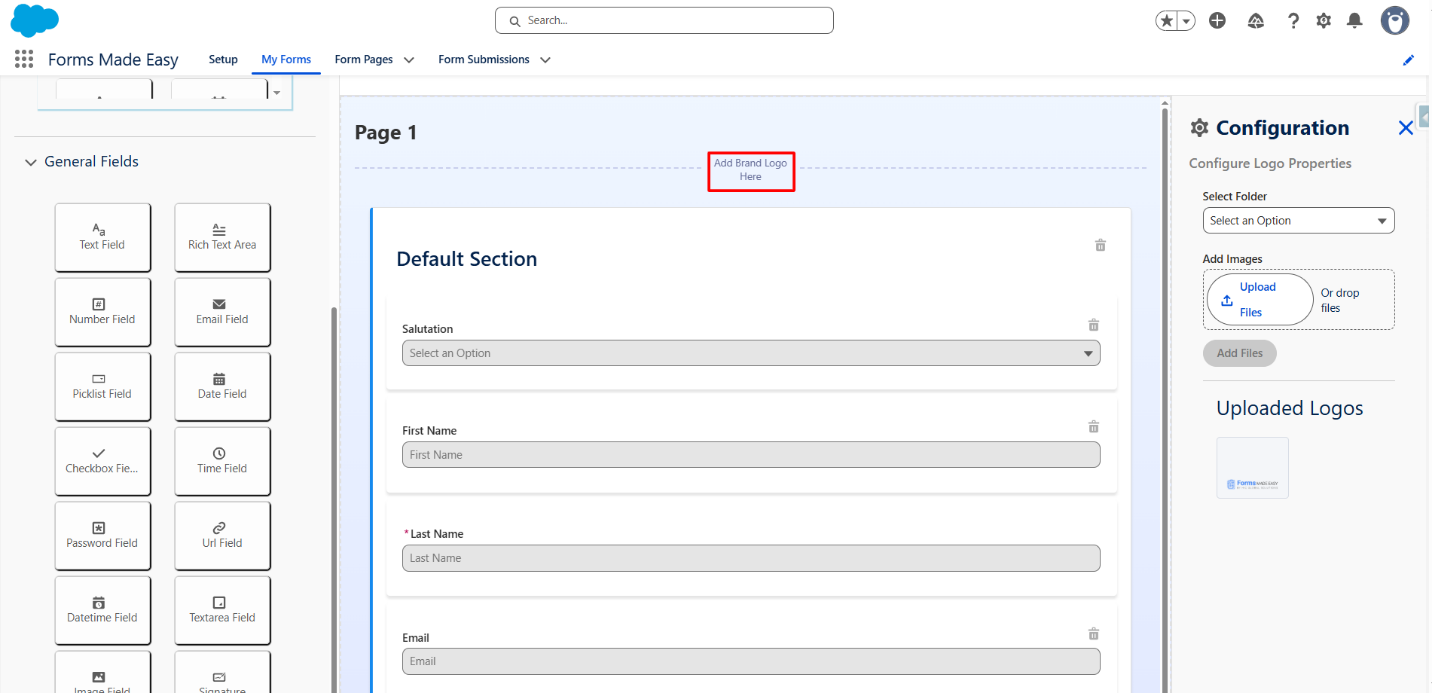Click the Help question mark icon
The width and height of the screenshot is (1432, 693).
pos(1293,21)
